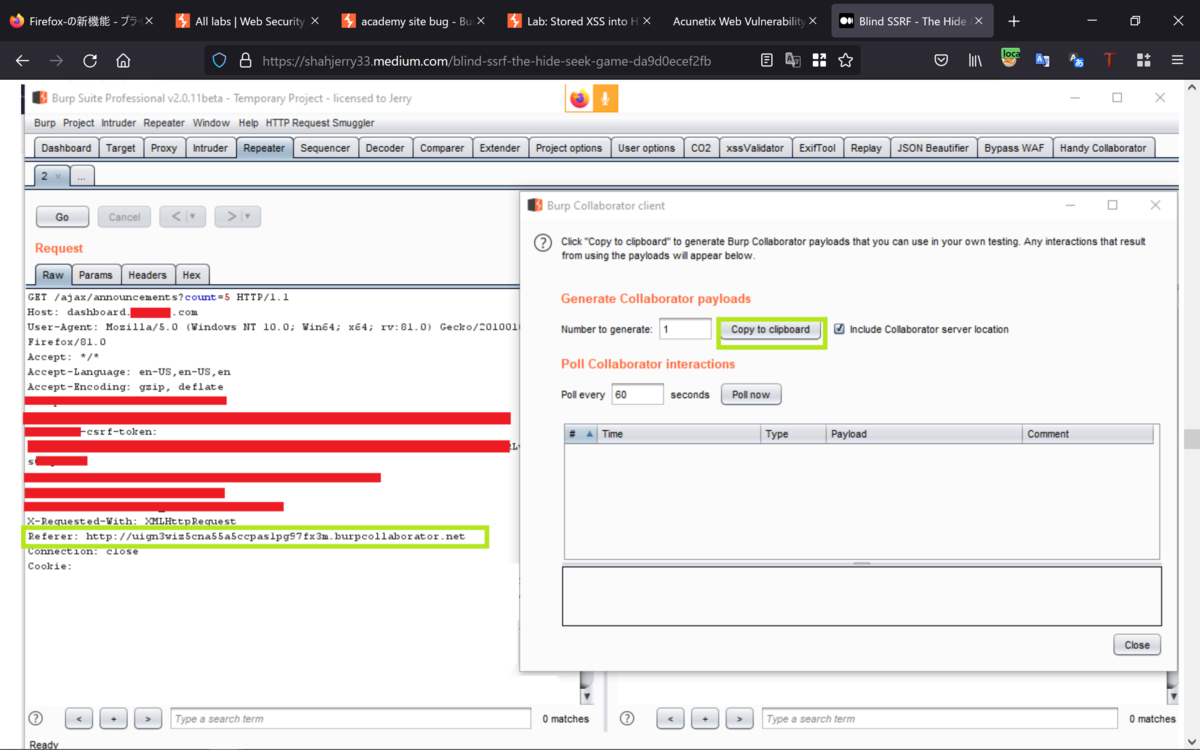Image resolution: width=1200 pixels, height=750 pixels.
Task: Sort interactions by the # column arrow
Action: click(x=589, y=434)
